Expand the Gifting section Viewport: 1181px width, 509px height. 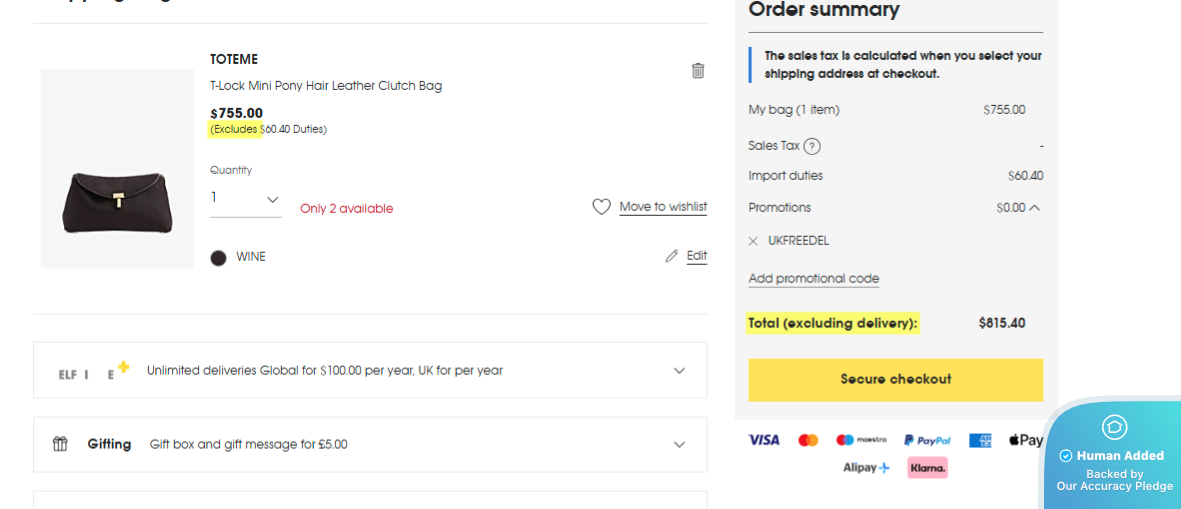[x=679, y=444]
